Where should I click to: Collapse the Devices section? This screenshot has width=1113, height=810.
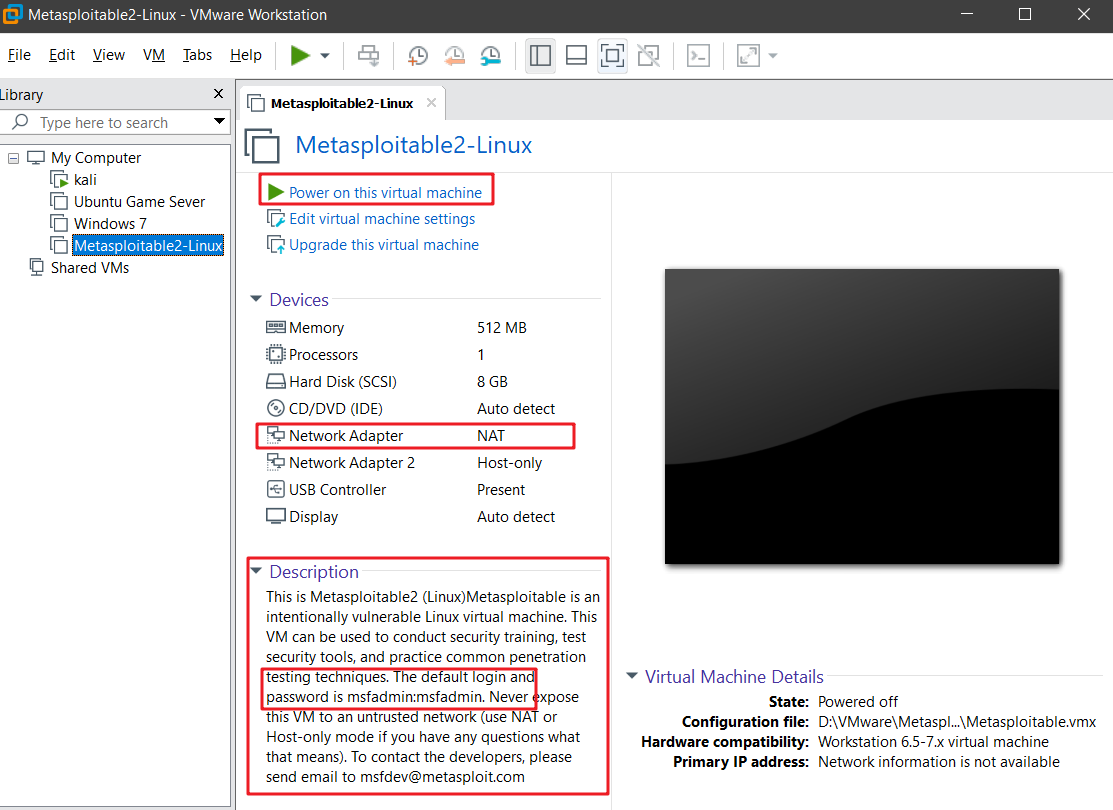(x=256, y=299)
